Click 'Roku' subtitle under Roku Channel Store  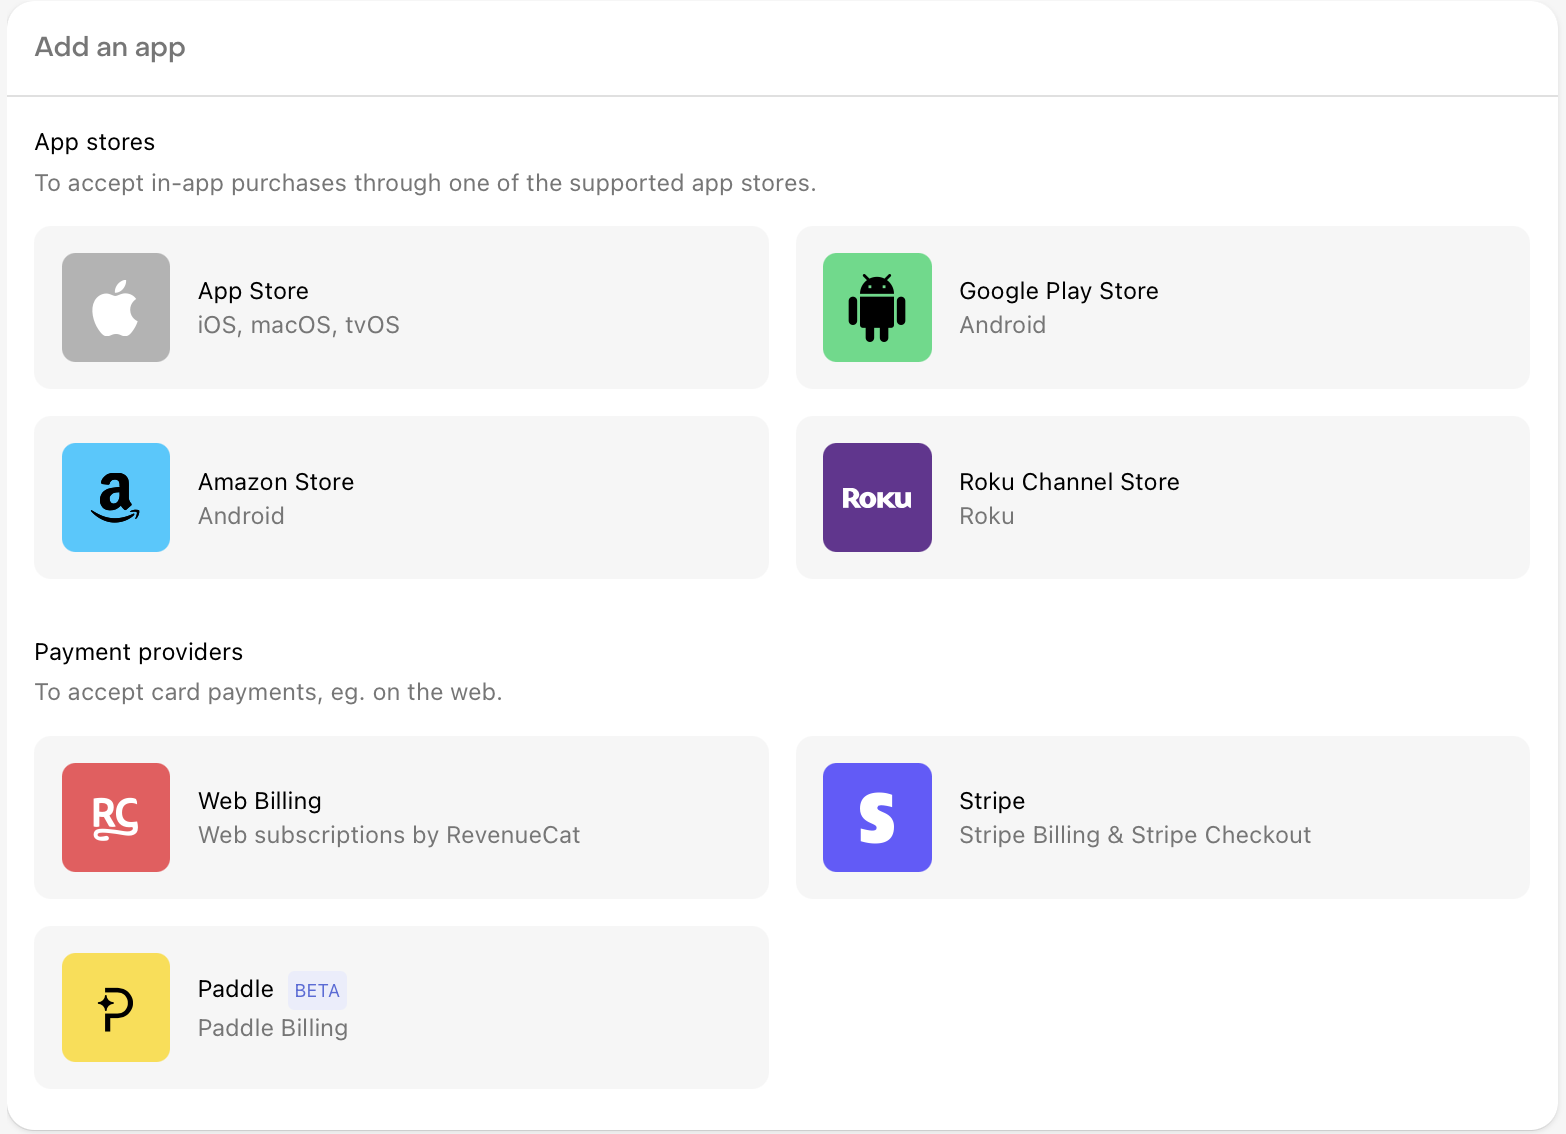point(987,516)
